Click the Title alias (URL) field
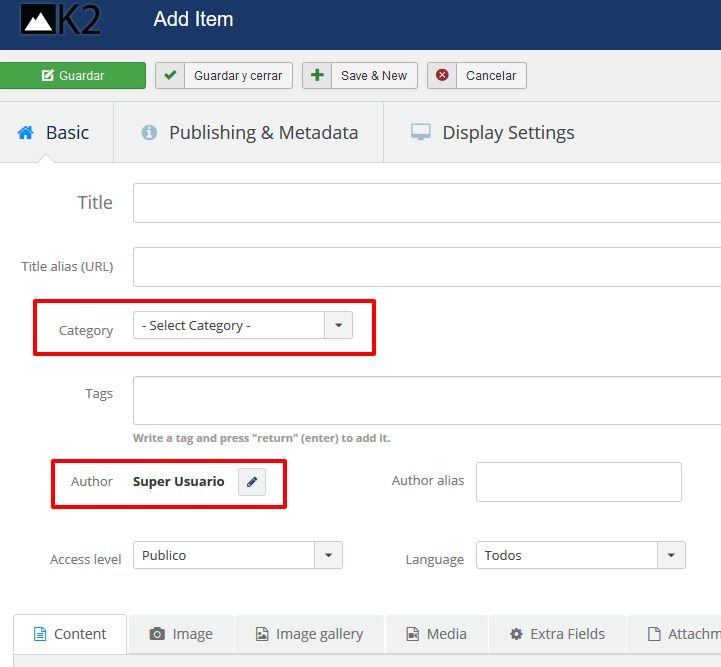This screenshot has width=721, height=667. 427,267
